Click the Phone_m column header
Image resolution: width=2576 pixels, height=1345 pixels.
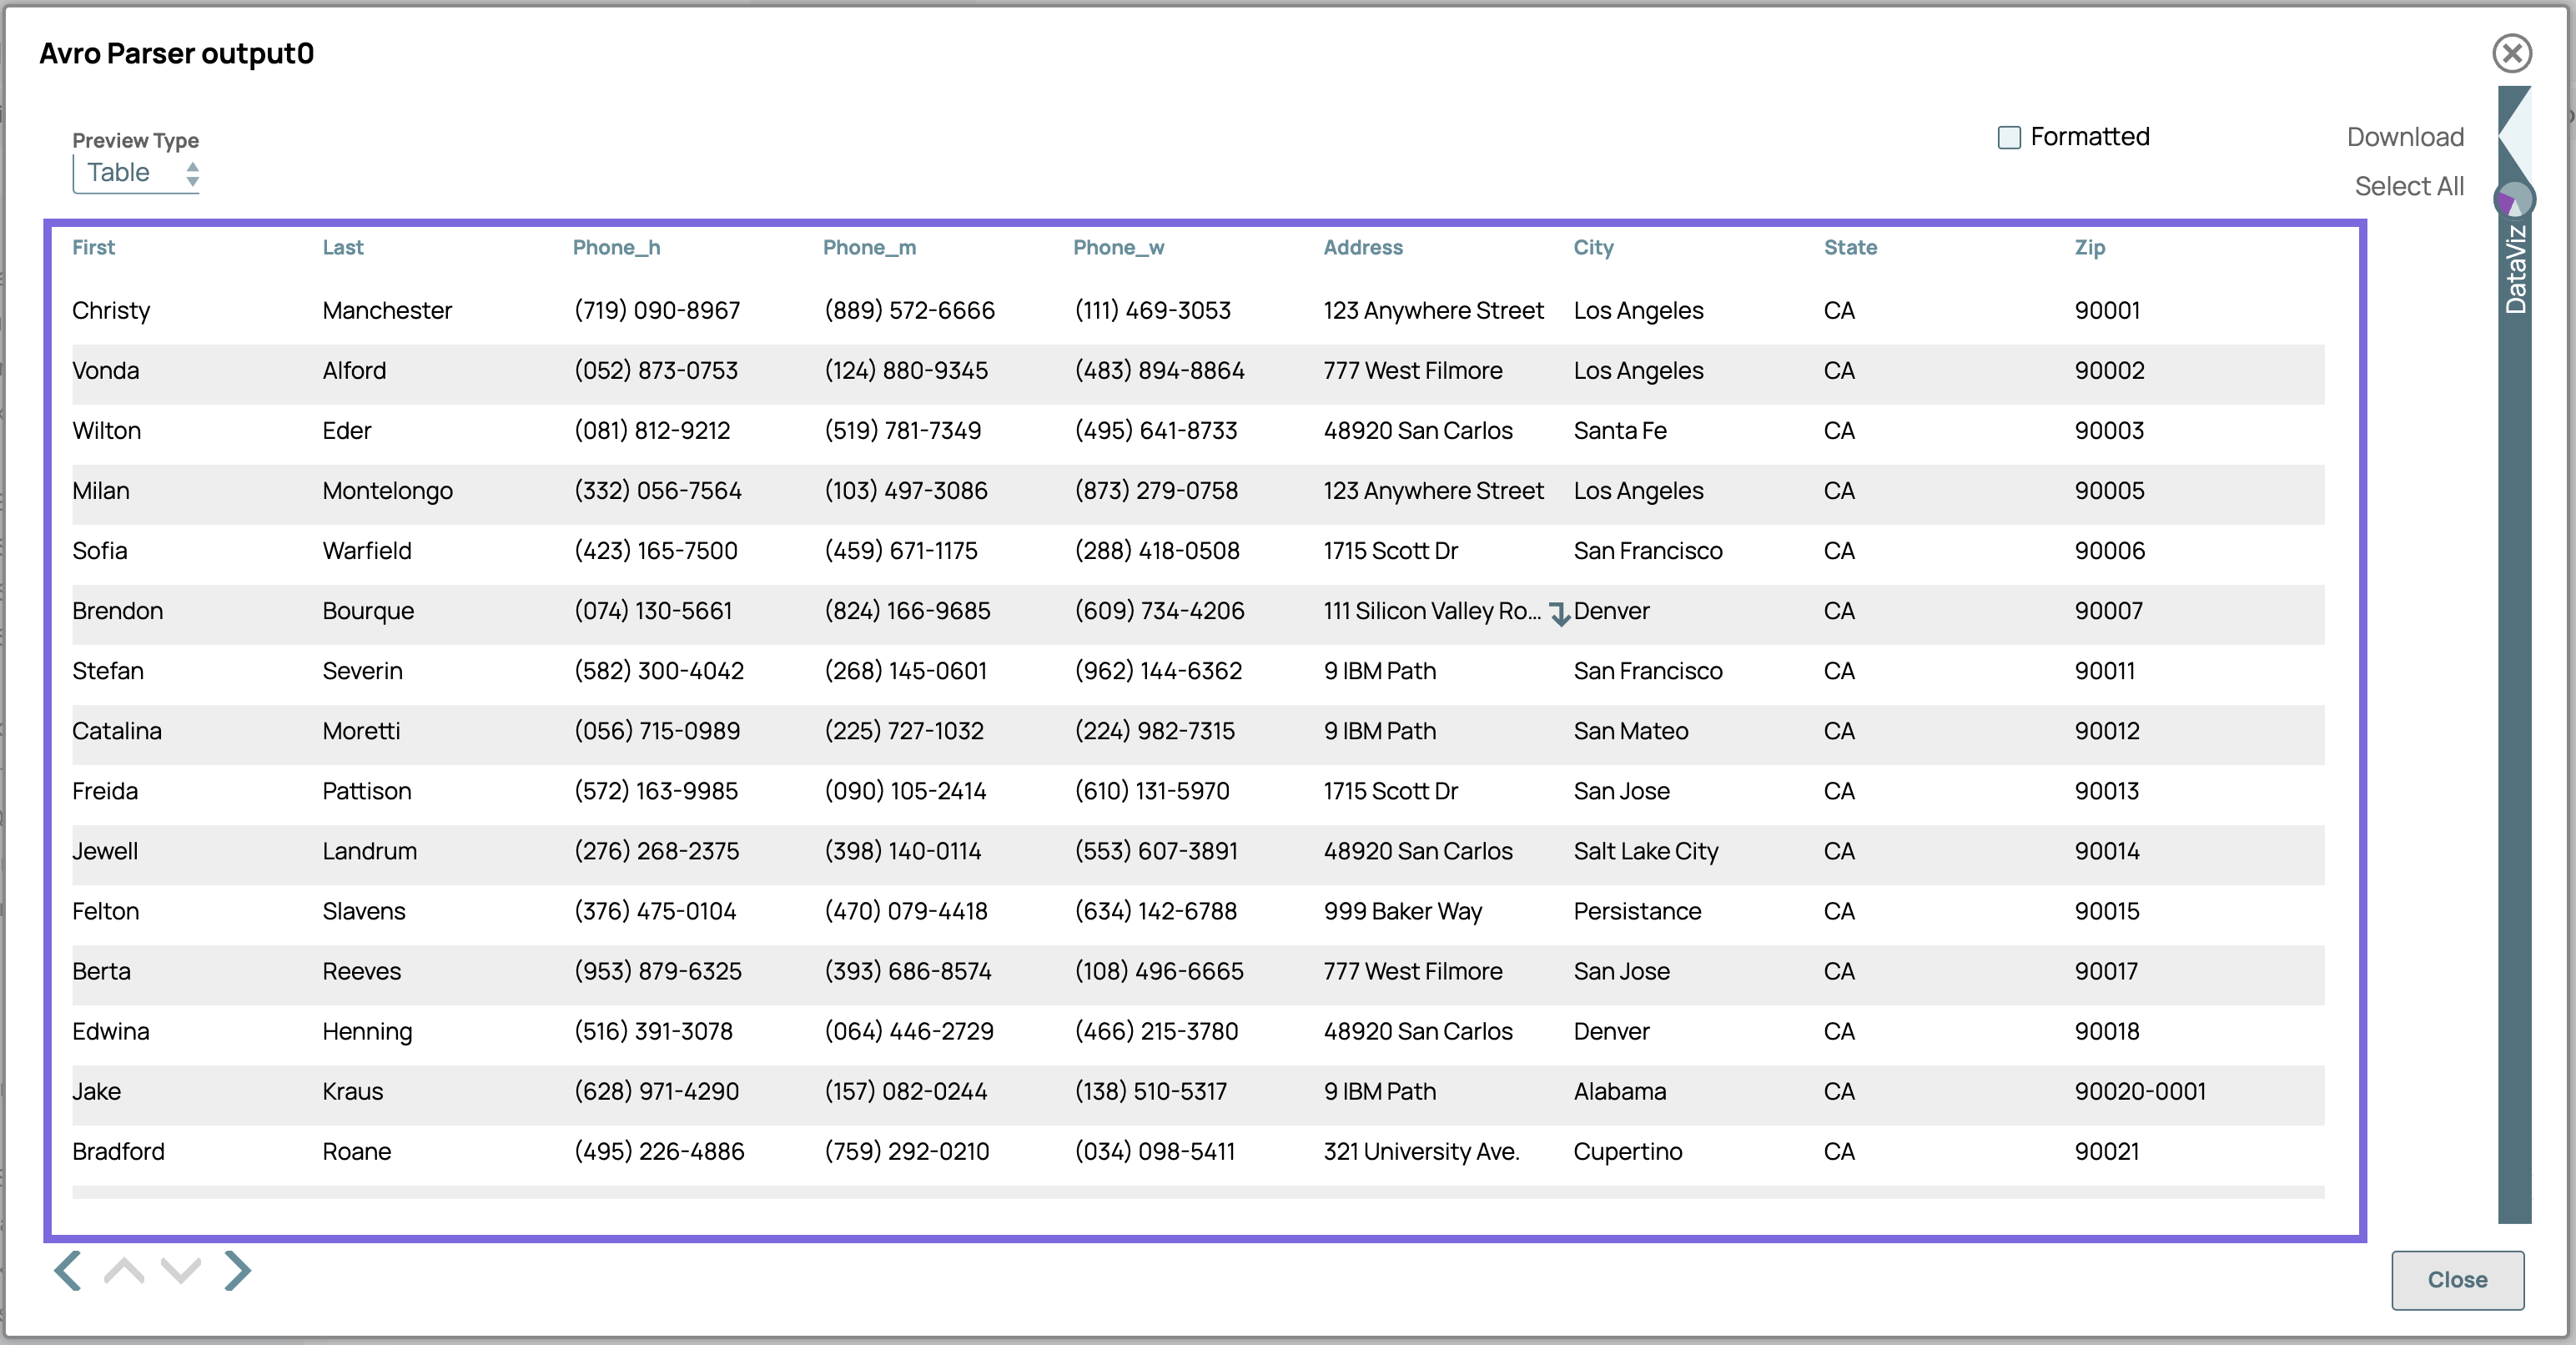click(868, 247)
